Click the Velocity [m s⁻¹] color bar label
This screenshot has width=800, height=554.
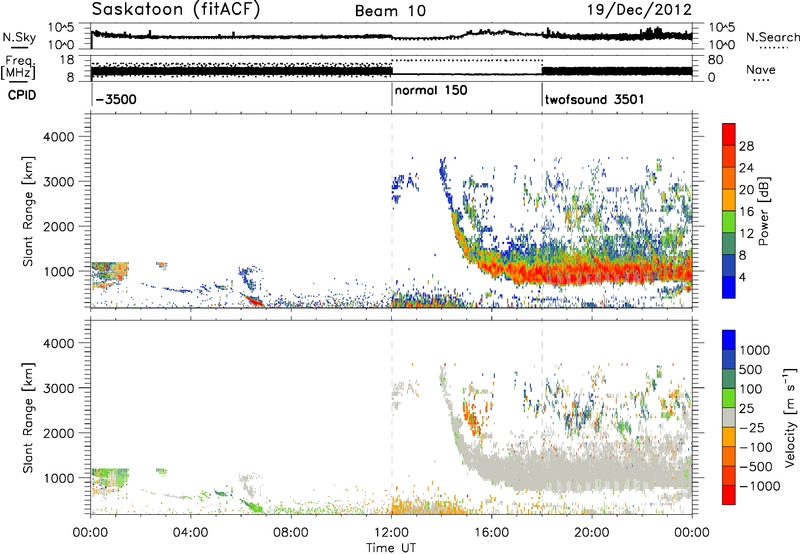(790, 417)
